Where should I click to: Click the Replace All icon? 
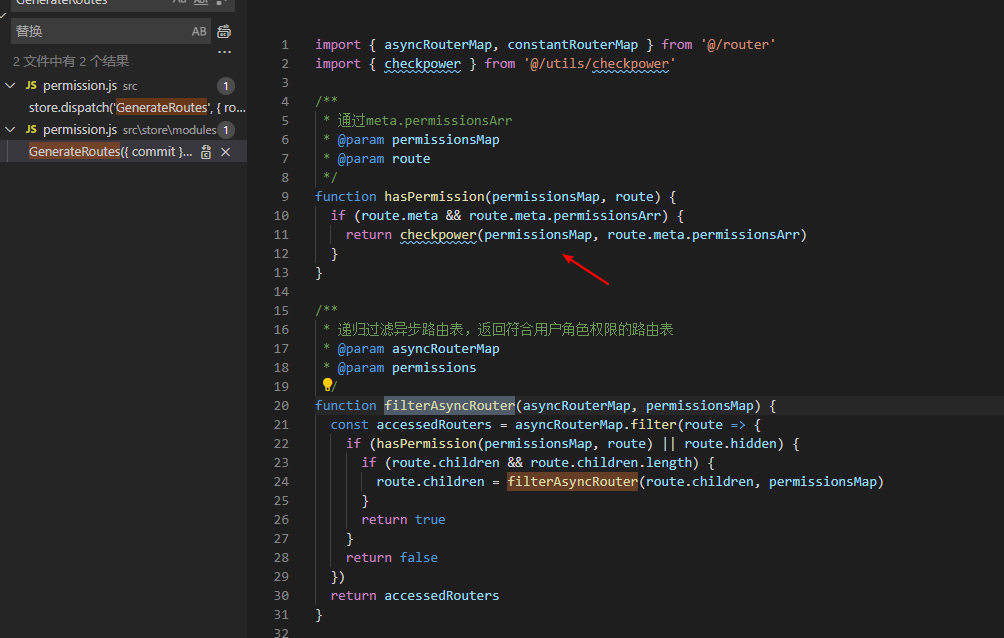point(224,32)
